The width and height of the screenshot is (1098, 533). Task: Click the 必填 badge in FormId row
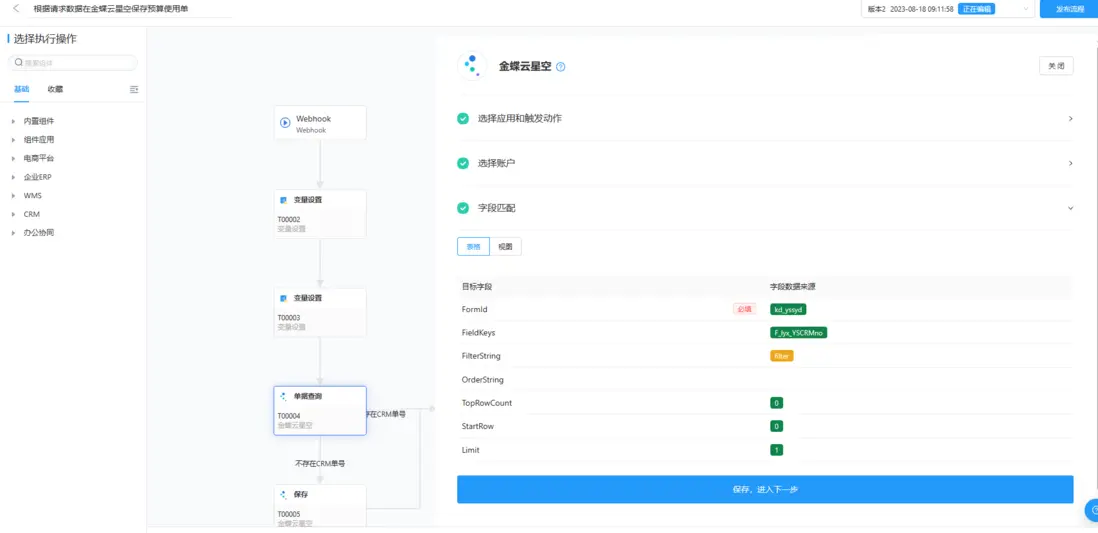tap(744, 309)
